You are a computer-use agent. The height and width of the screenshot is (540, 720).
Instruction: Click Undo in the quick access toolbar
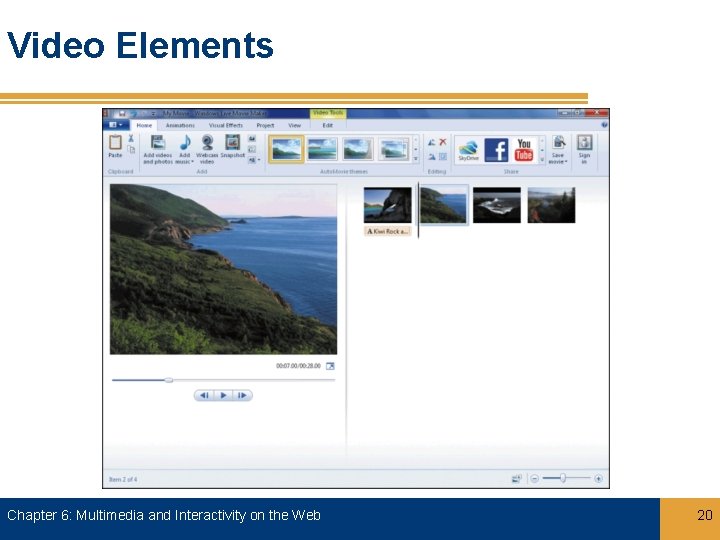tap(134, 113)
